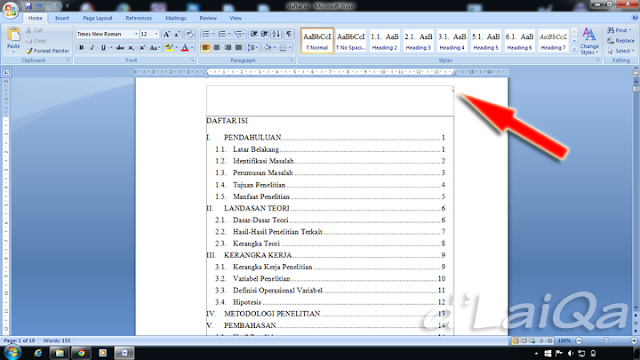Screen dimensions: 640x360
Task: Click the Grow Font icon
Action: point(166,34)
